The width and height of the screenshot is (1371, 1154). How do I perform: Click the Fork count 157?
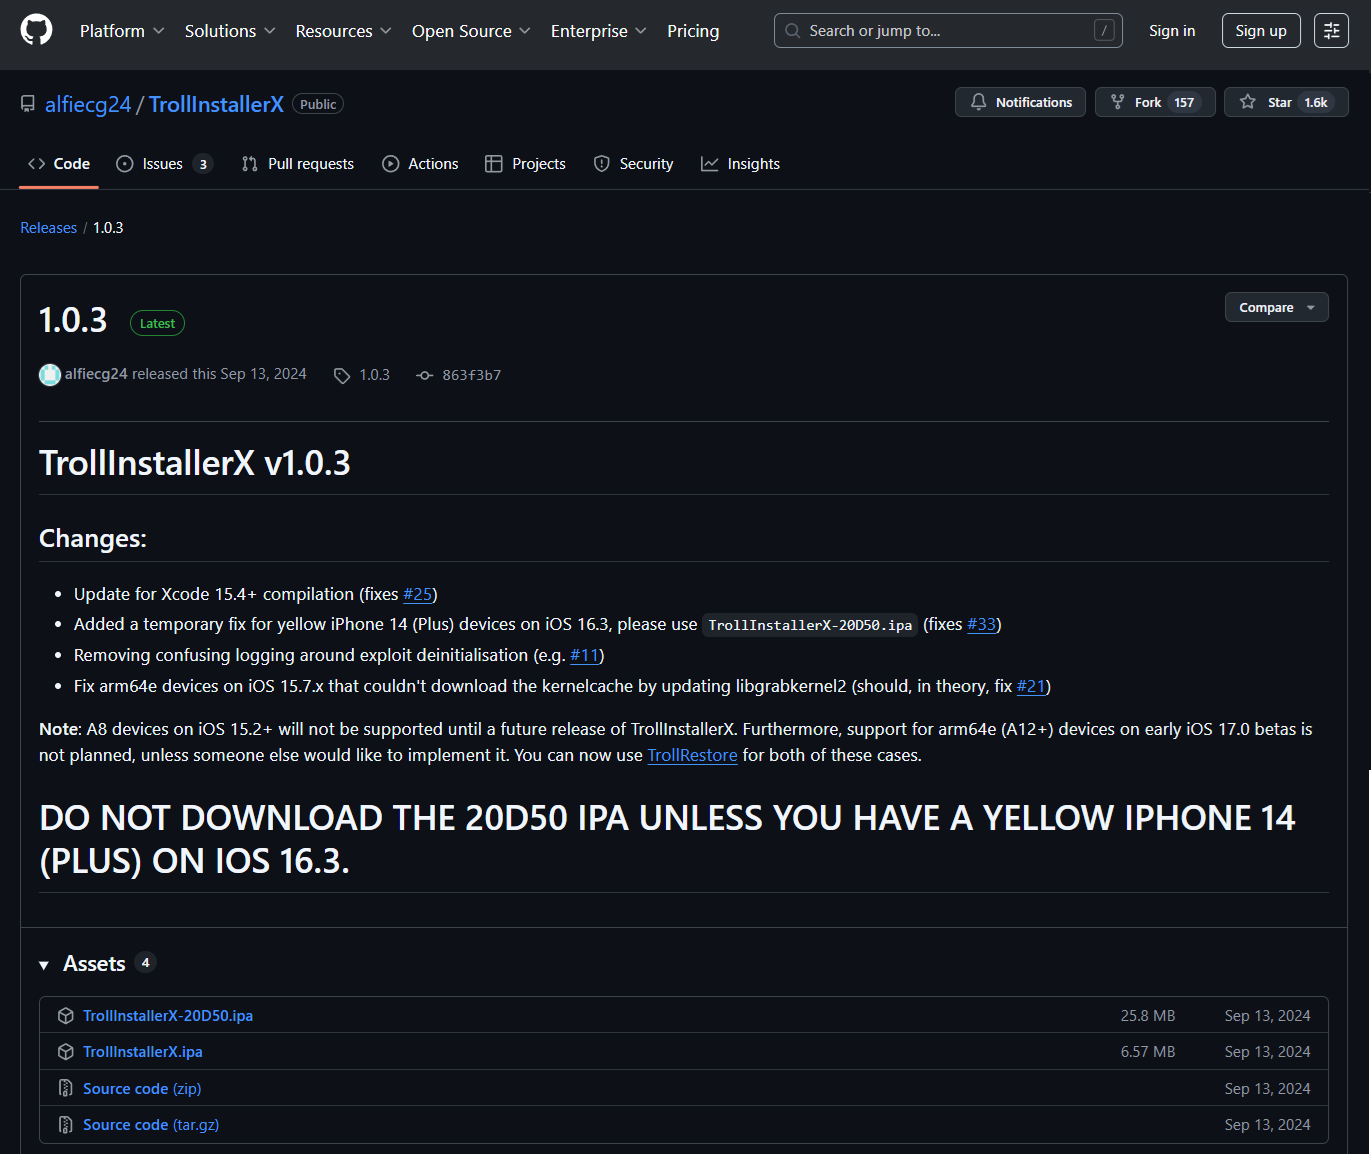[x=1184, y=102]
